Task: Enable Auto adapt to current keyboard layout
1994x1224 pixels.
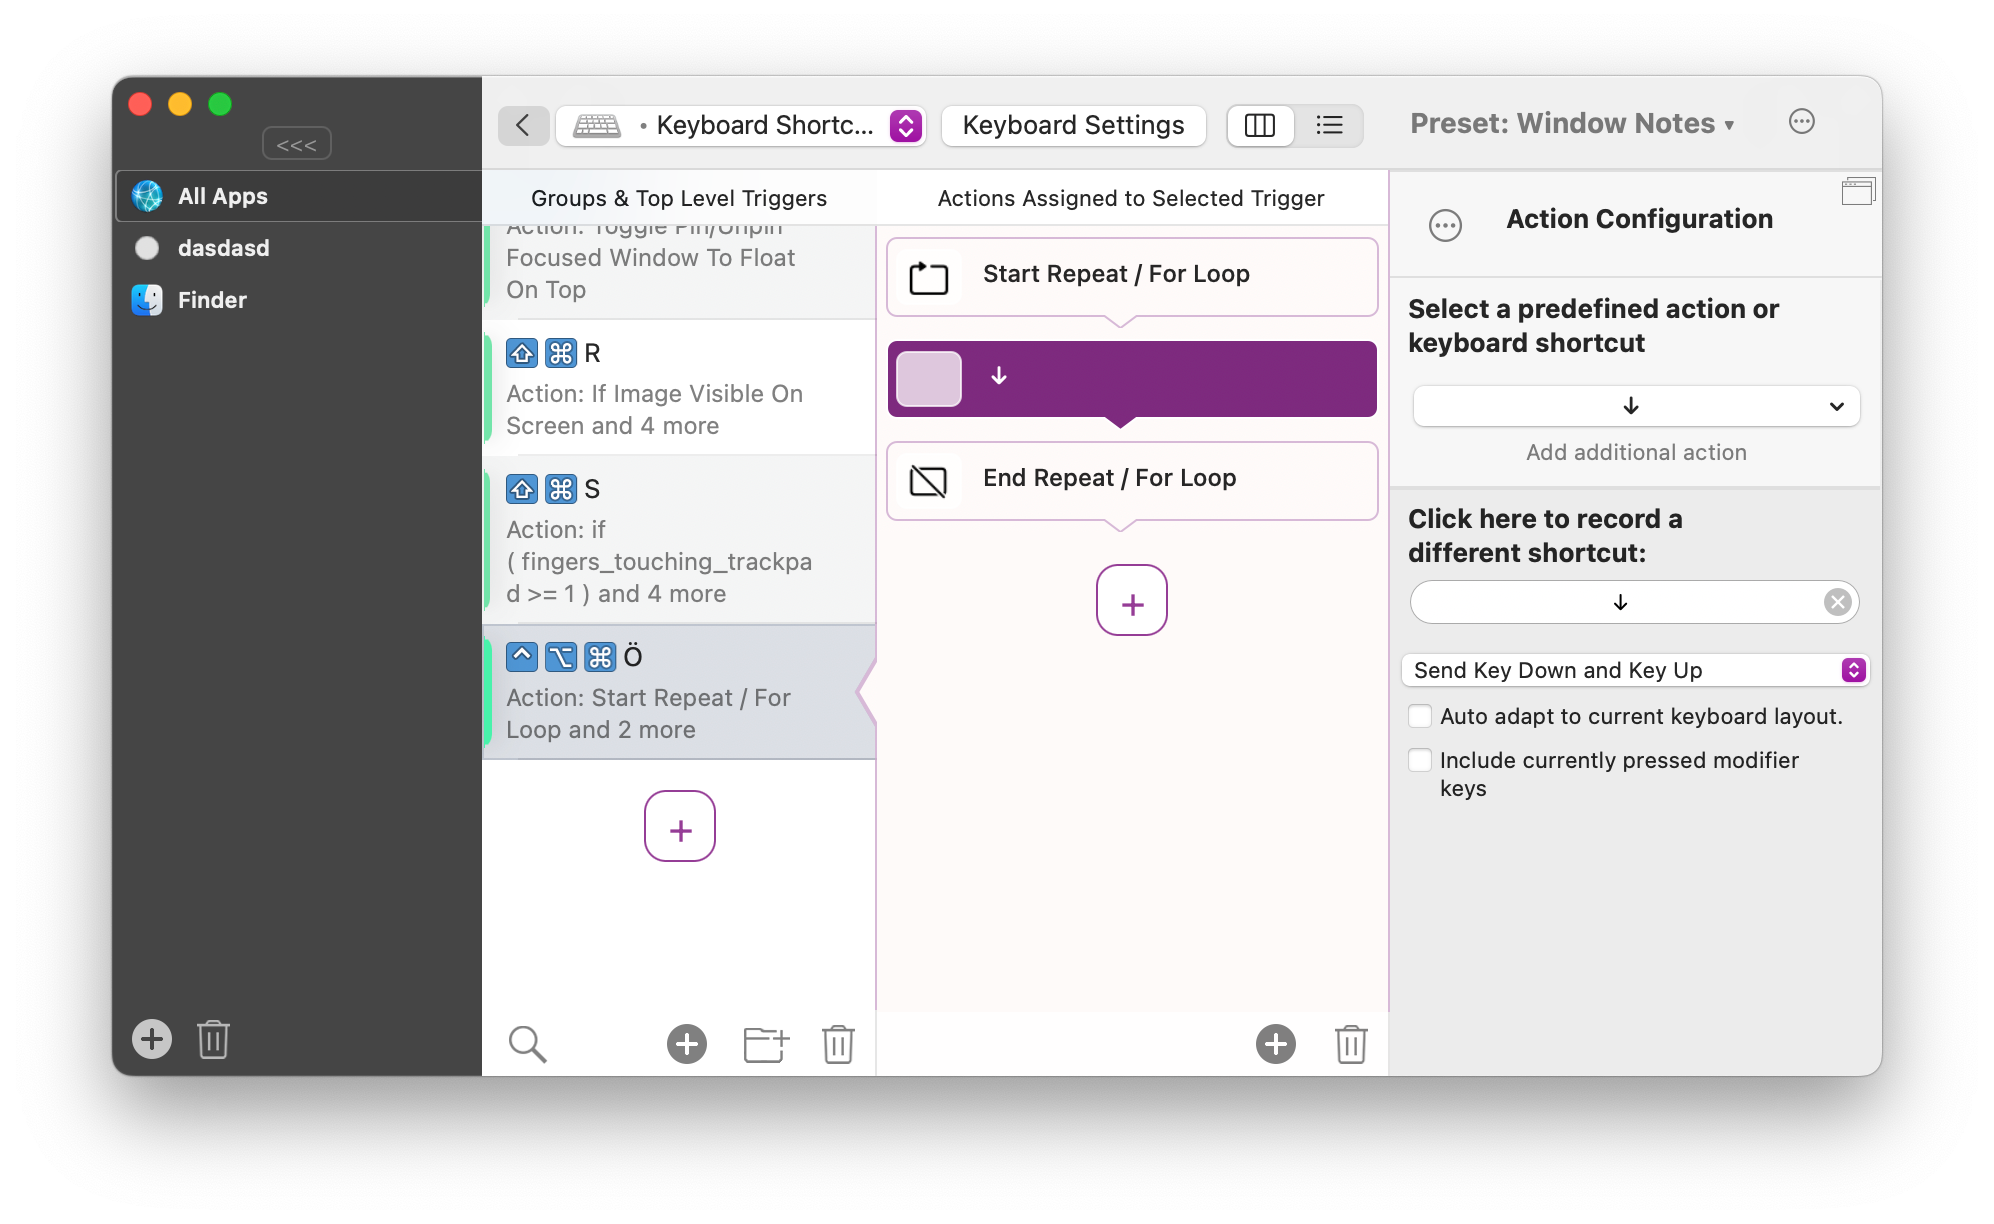Action: 1420,716
